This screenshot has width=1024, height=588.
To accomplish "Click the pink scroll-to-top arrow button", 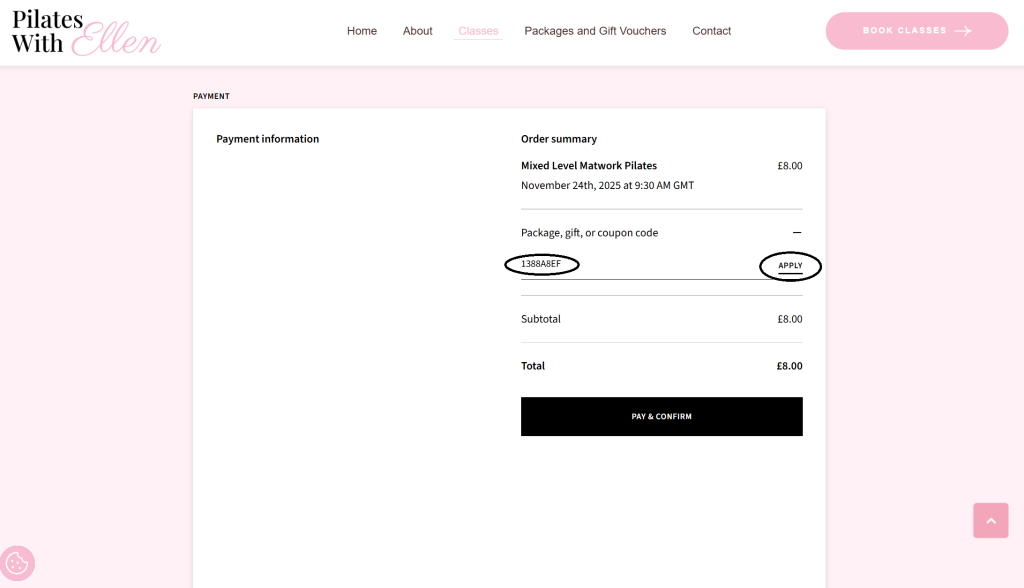I will click(x=990, y=520).
